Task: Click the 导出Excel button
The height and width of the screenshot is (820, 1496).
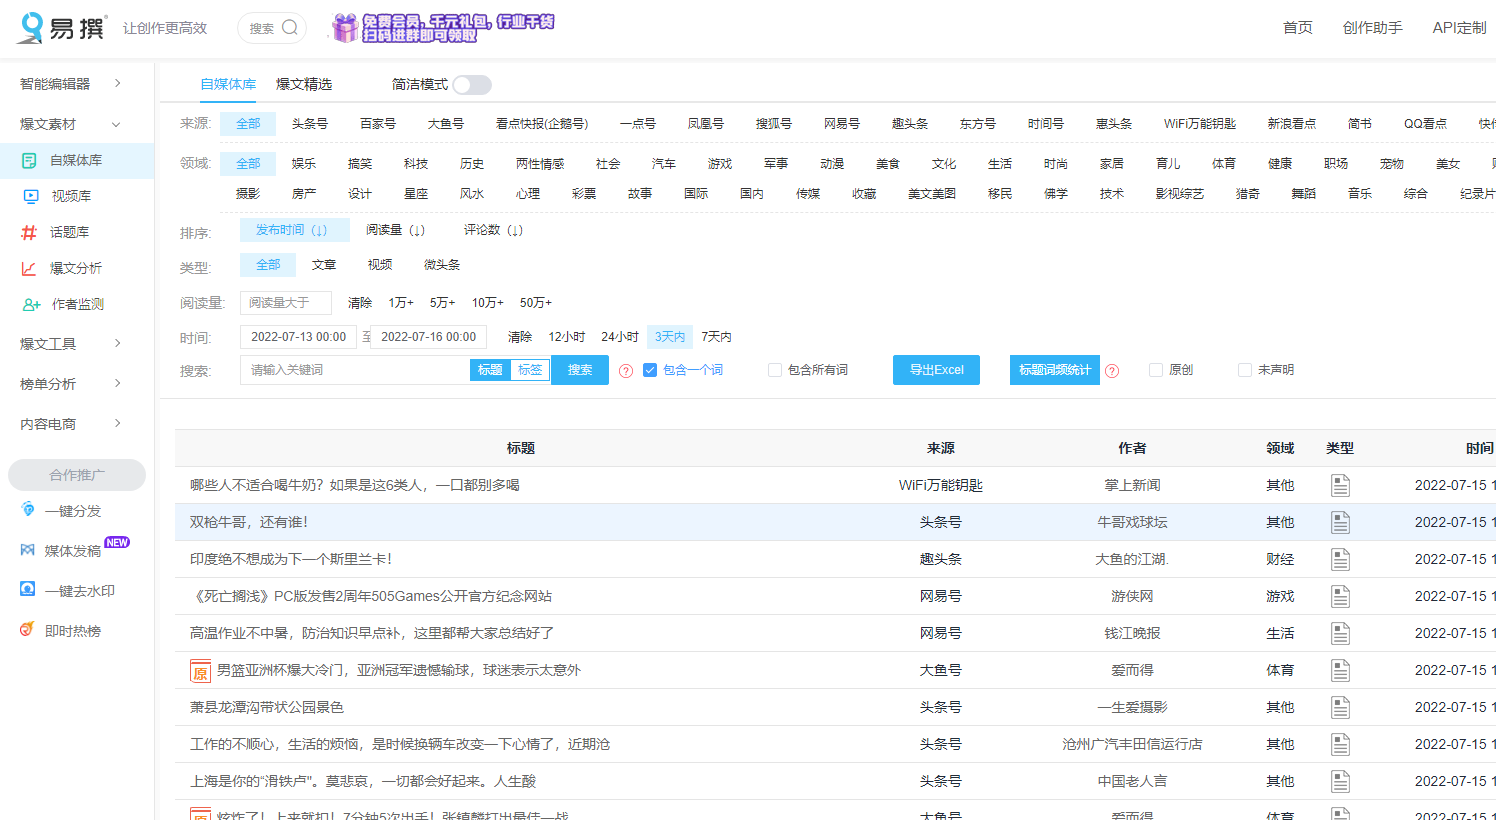Action: click(x=936, y=370)
